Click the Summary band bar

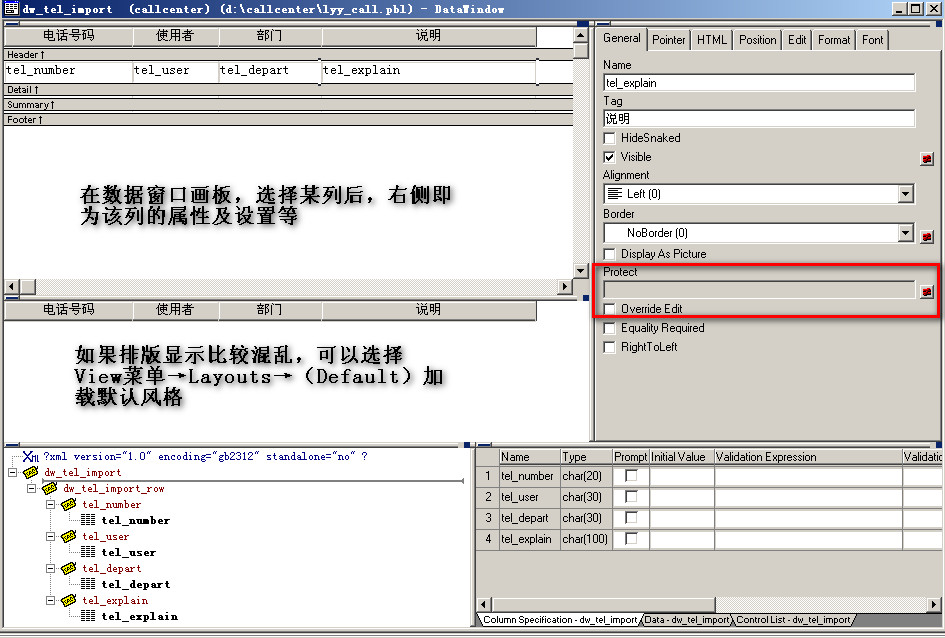[288, 105]
